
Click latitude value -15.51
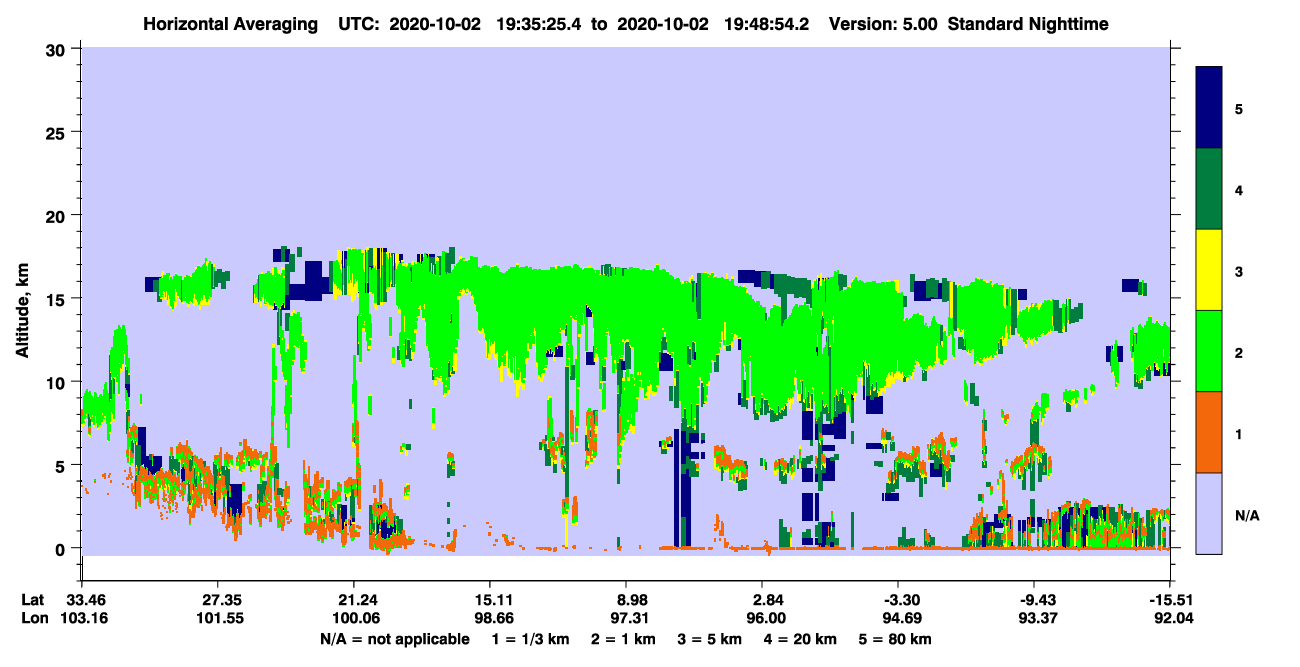(x=1170, y=600)
